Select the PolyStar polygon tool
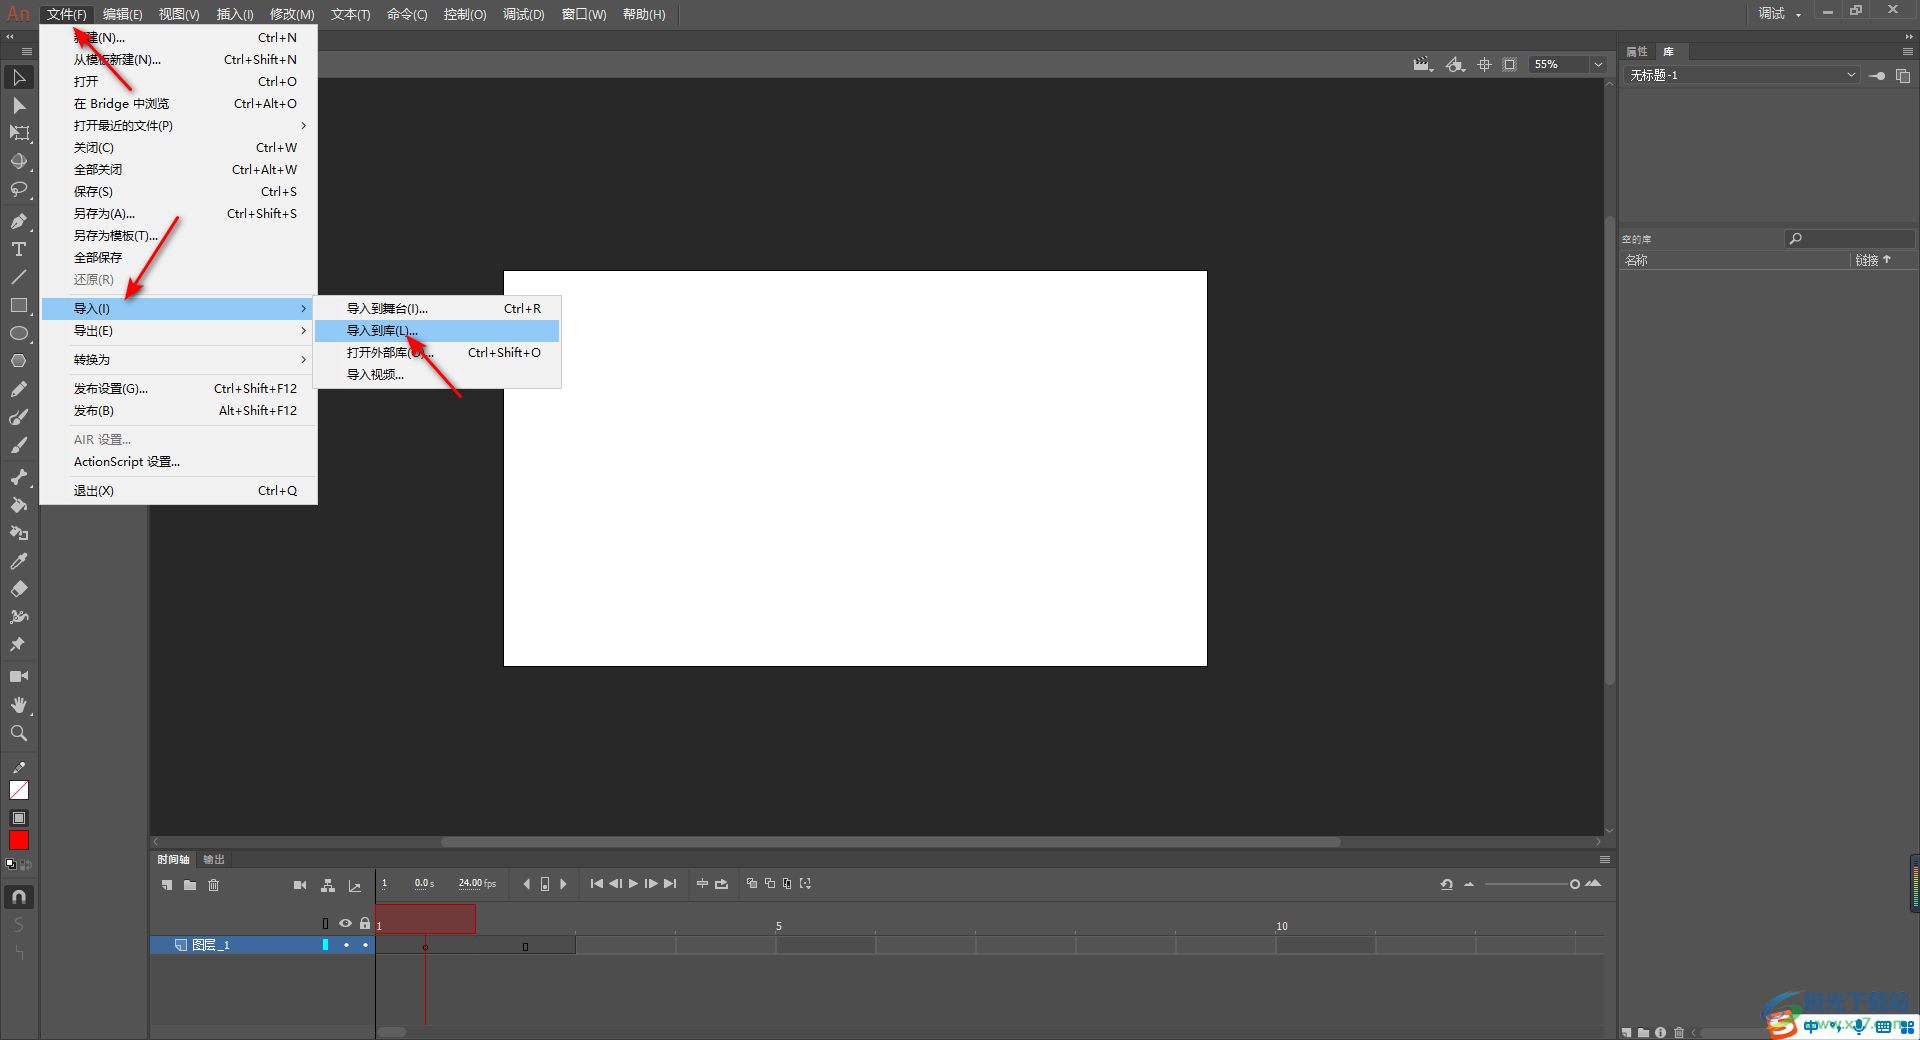 (19, 361)
